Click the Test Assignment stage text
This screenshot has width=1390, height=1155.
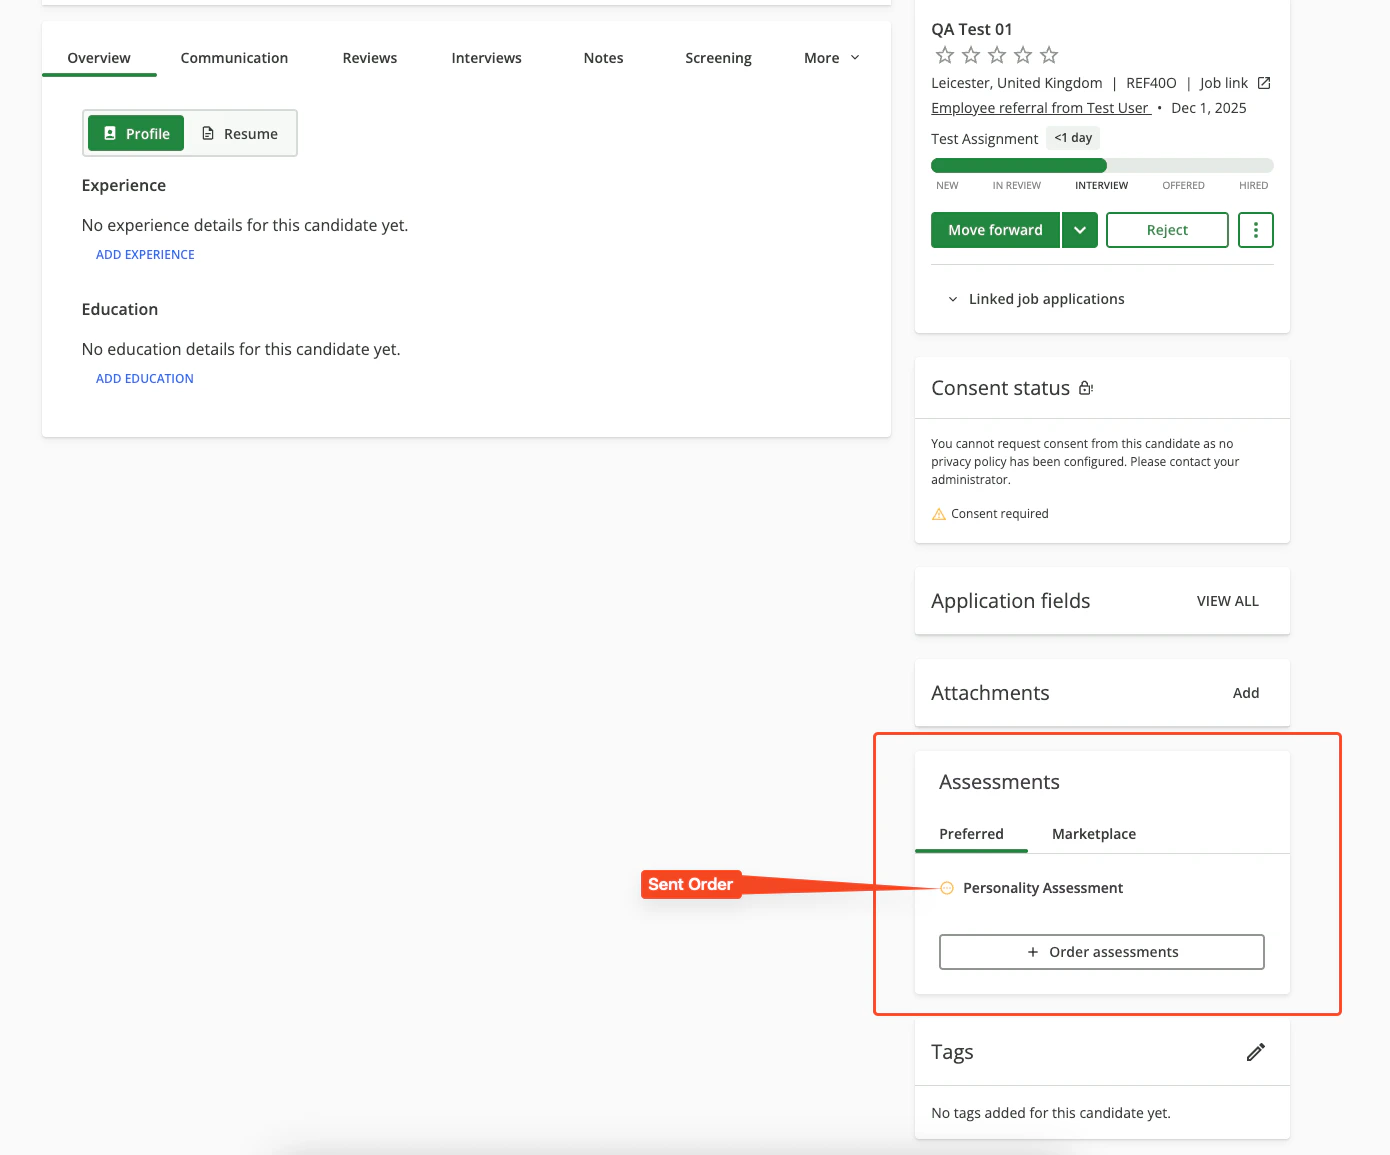coord(985,139)
